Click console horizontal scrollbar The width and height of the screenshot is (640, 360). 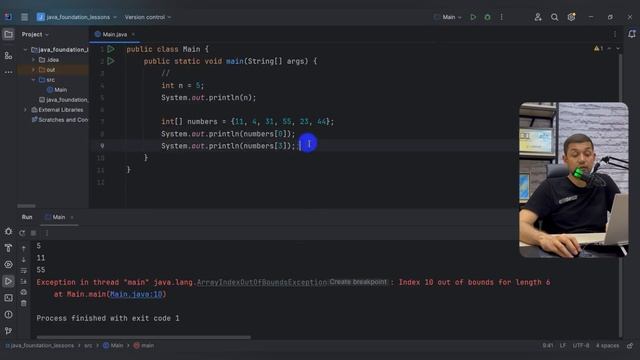[144, 338]
